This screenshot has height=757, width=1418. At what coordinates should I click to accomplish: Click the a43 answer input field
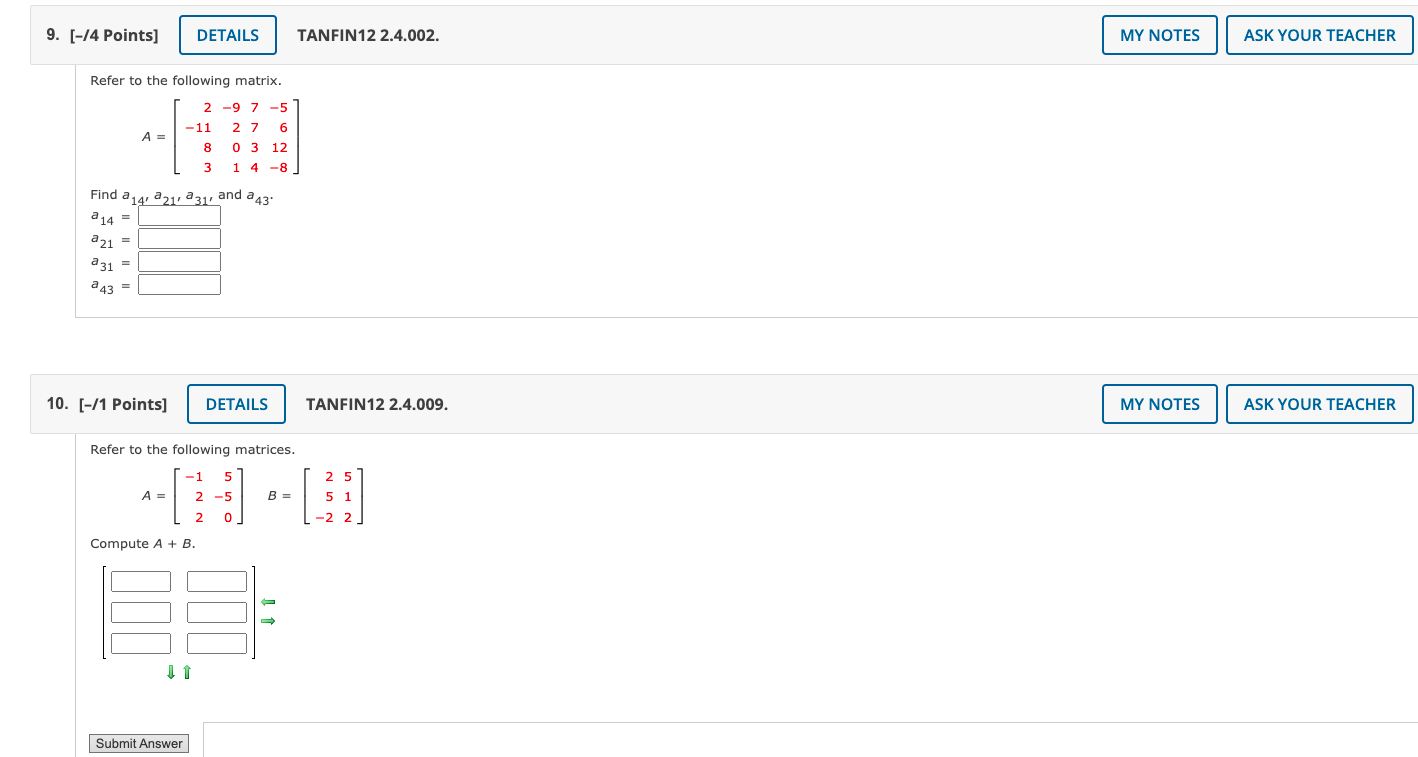tap(179, 284)
